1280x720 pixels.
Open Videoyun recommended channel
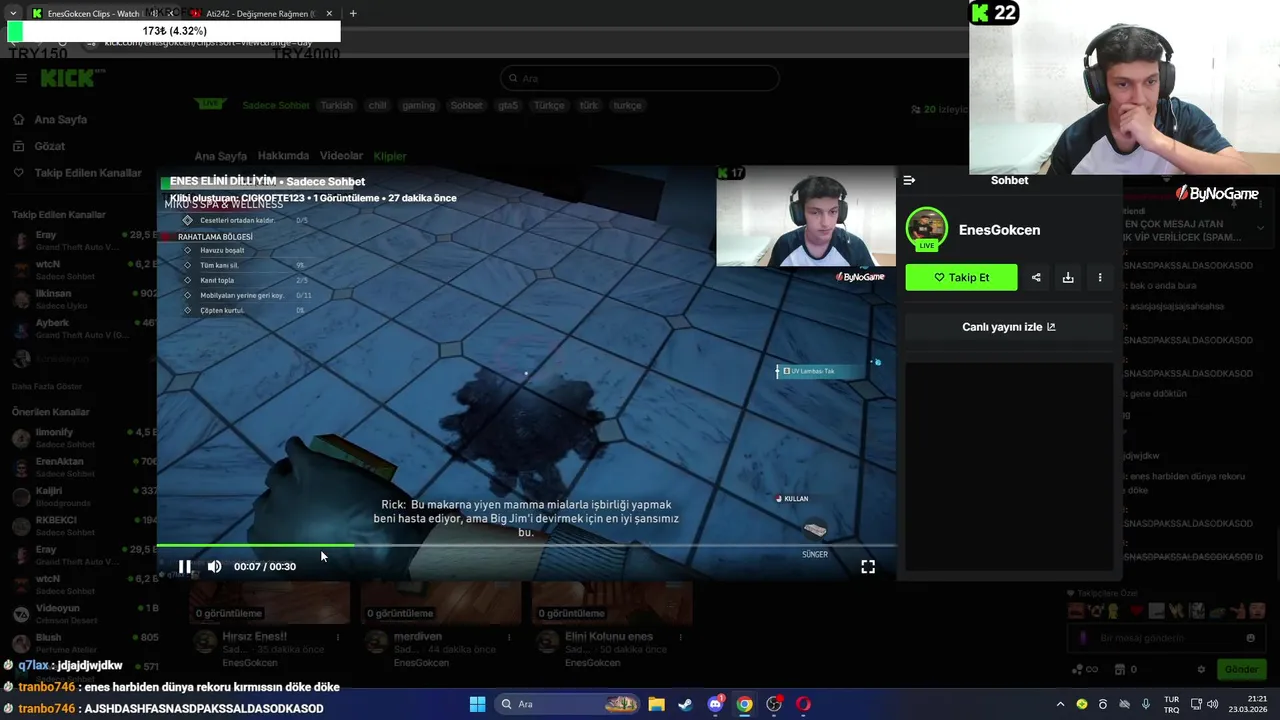pyautogui.click(x=78, y=613)
